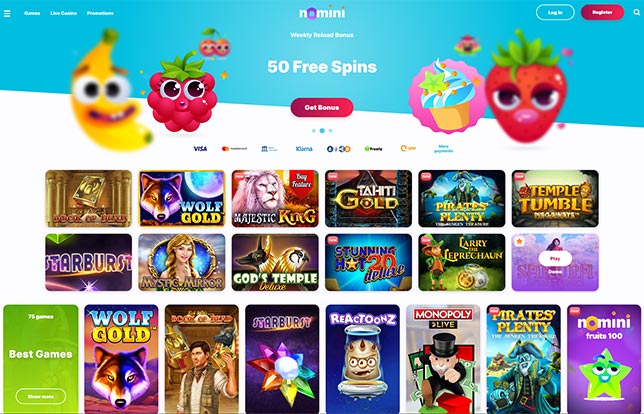Click the Log in button
The height and width of the screenshot is (414, 644).
555,12
